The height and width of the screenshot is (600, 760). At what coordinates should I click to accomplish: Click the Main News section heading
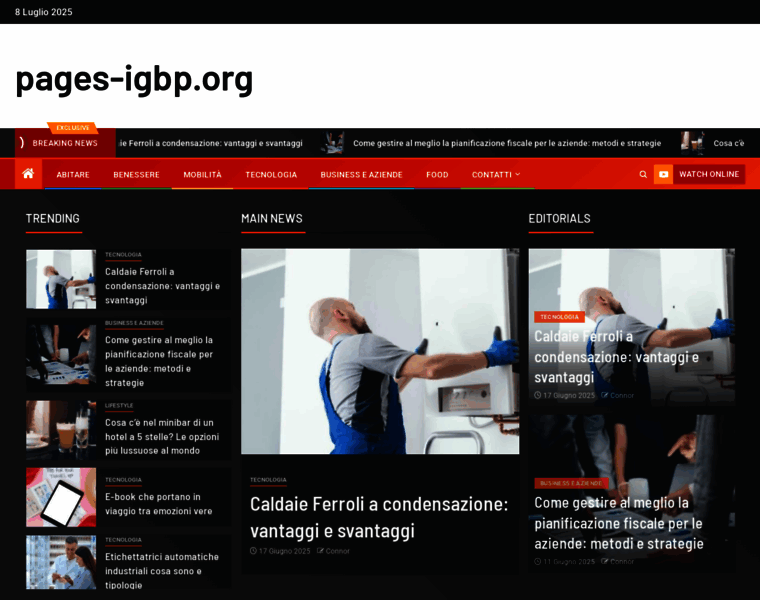[x=272, y=219]
